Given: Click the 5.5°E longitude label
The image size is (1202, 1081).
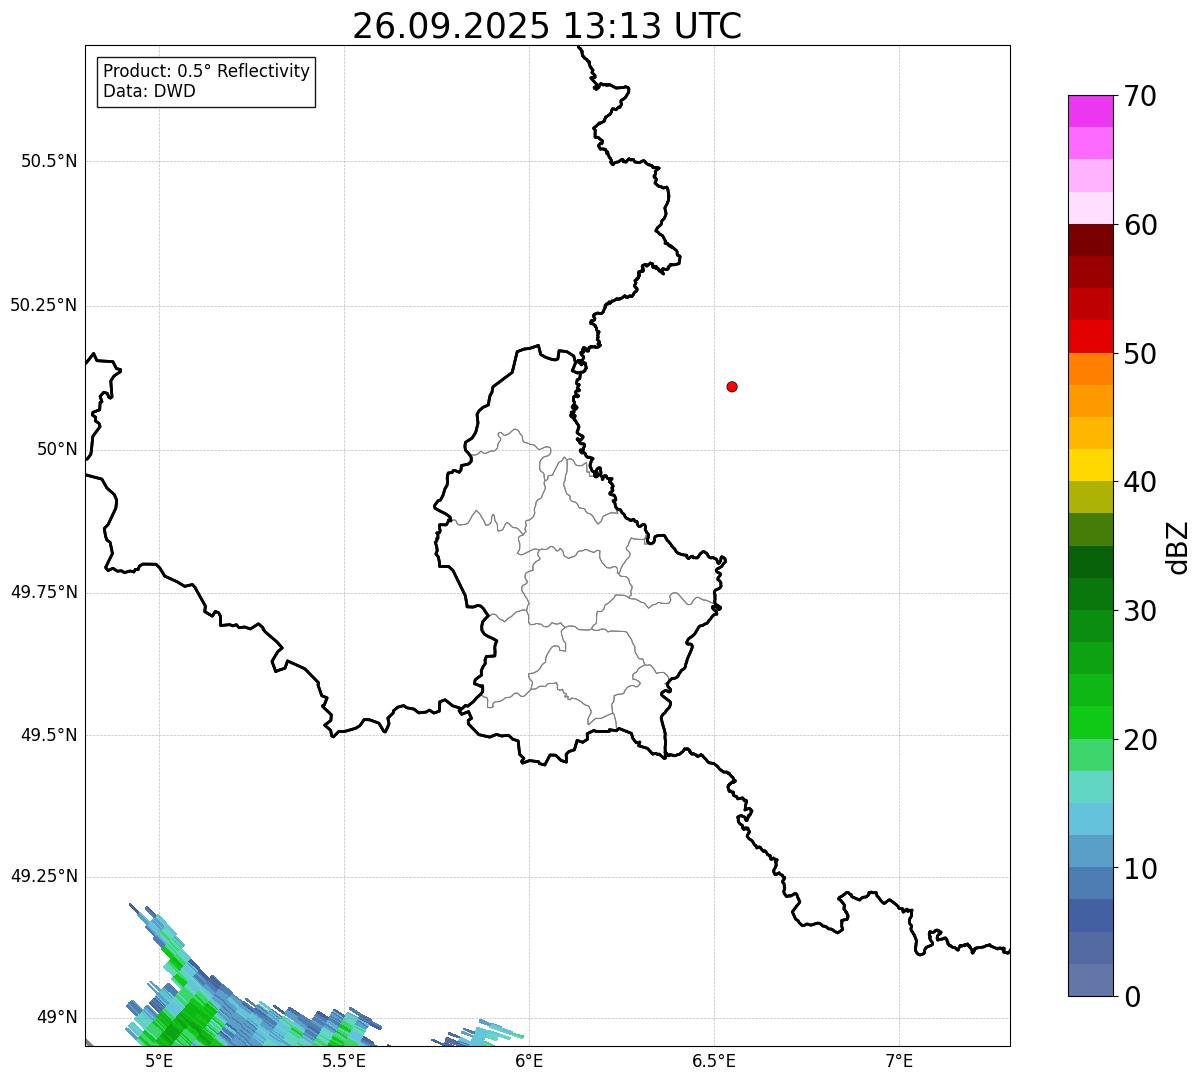Looking at the screenshot, I should pos(344,1060).
